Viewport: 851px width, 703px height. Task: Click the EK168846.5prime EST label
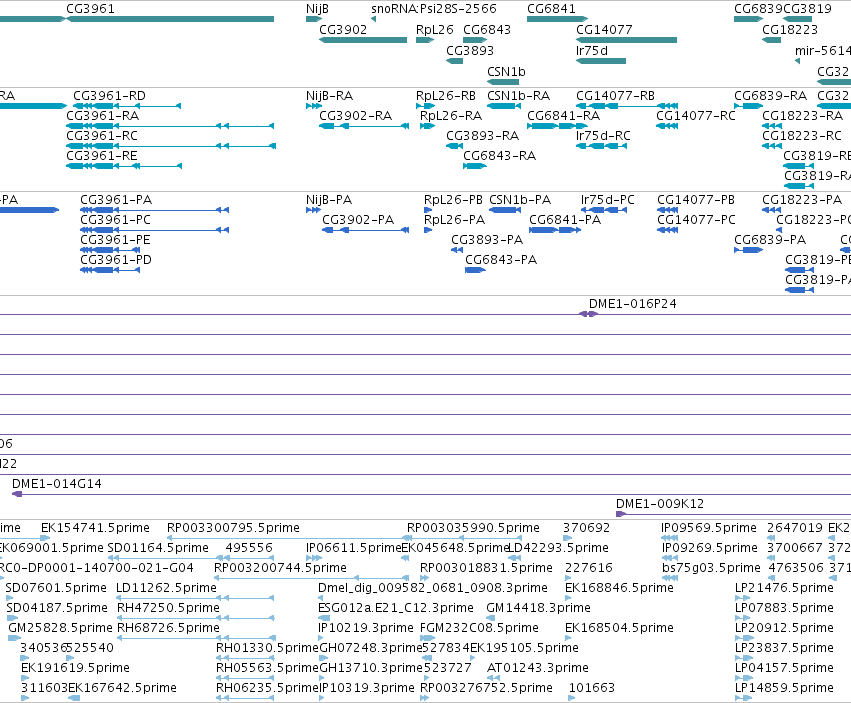click(619, 588)
